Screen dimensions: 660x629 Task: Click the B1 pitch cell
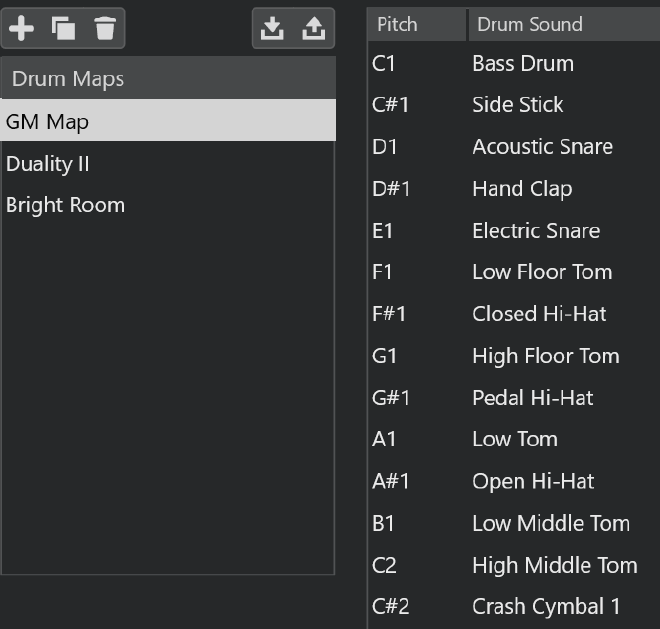(383, 523)
